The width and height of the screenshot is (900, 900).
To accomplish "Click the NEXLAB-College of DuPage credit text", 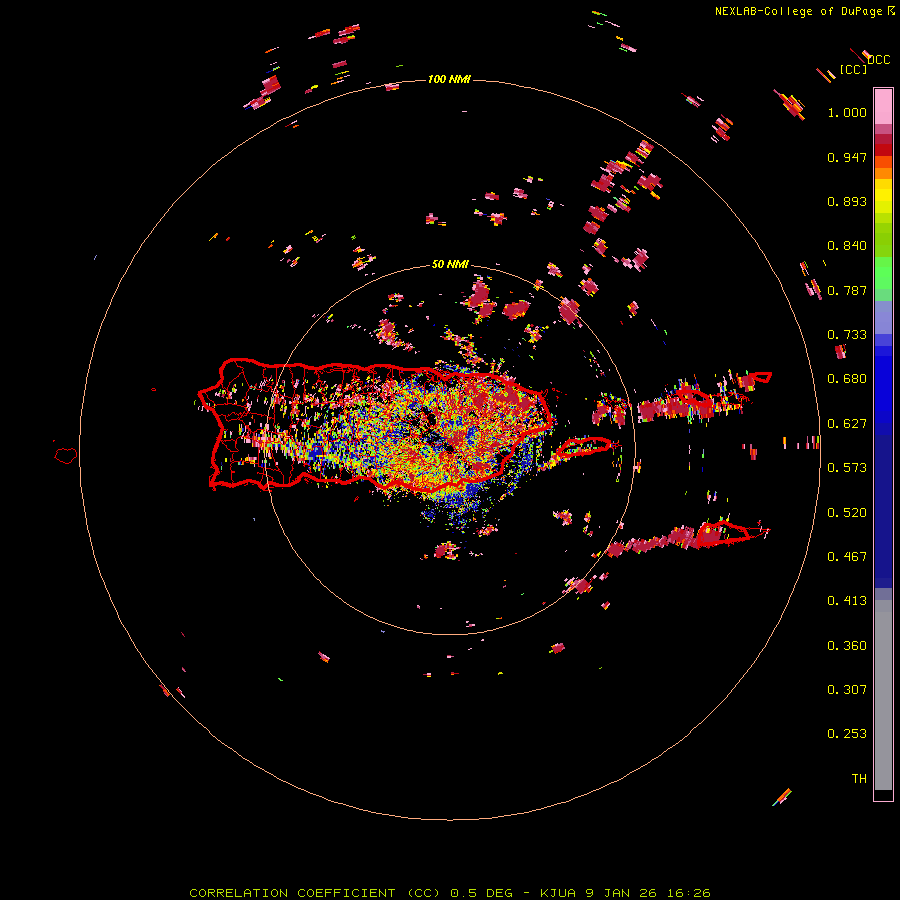I will pyautogui.click(x=798, y=11).
